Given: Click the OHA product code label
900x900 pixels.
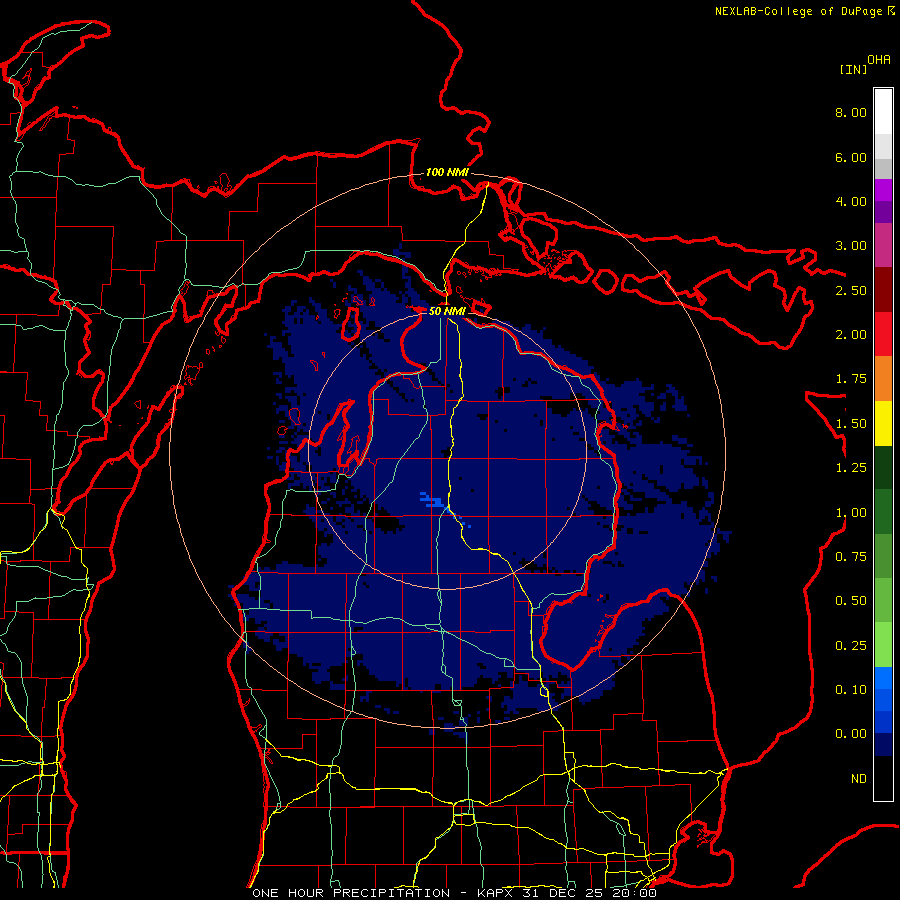Looking at the screenshot, I should click(x=879, y=60).
